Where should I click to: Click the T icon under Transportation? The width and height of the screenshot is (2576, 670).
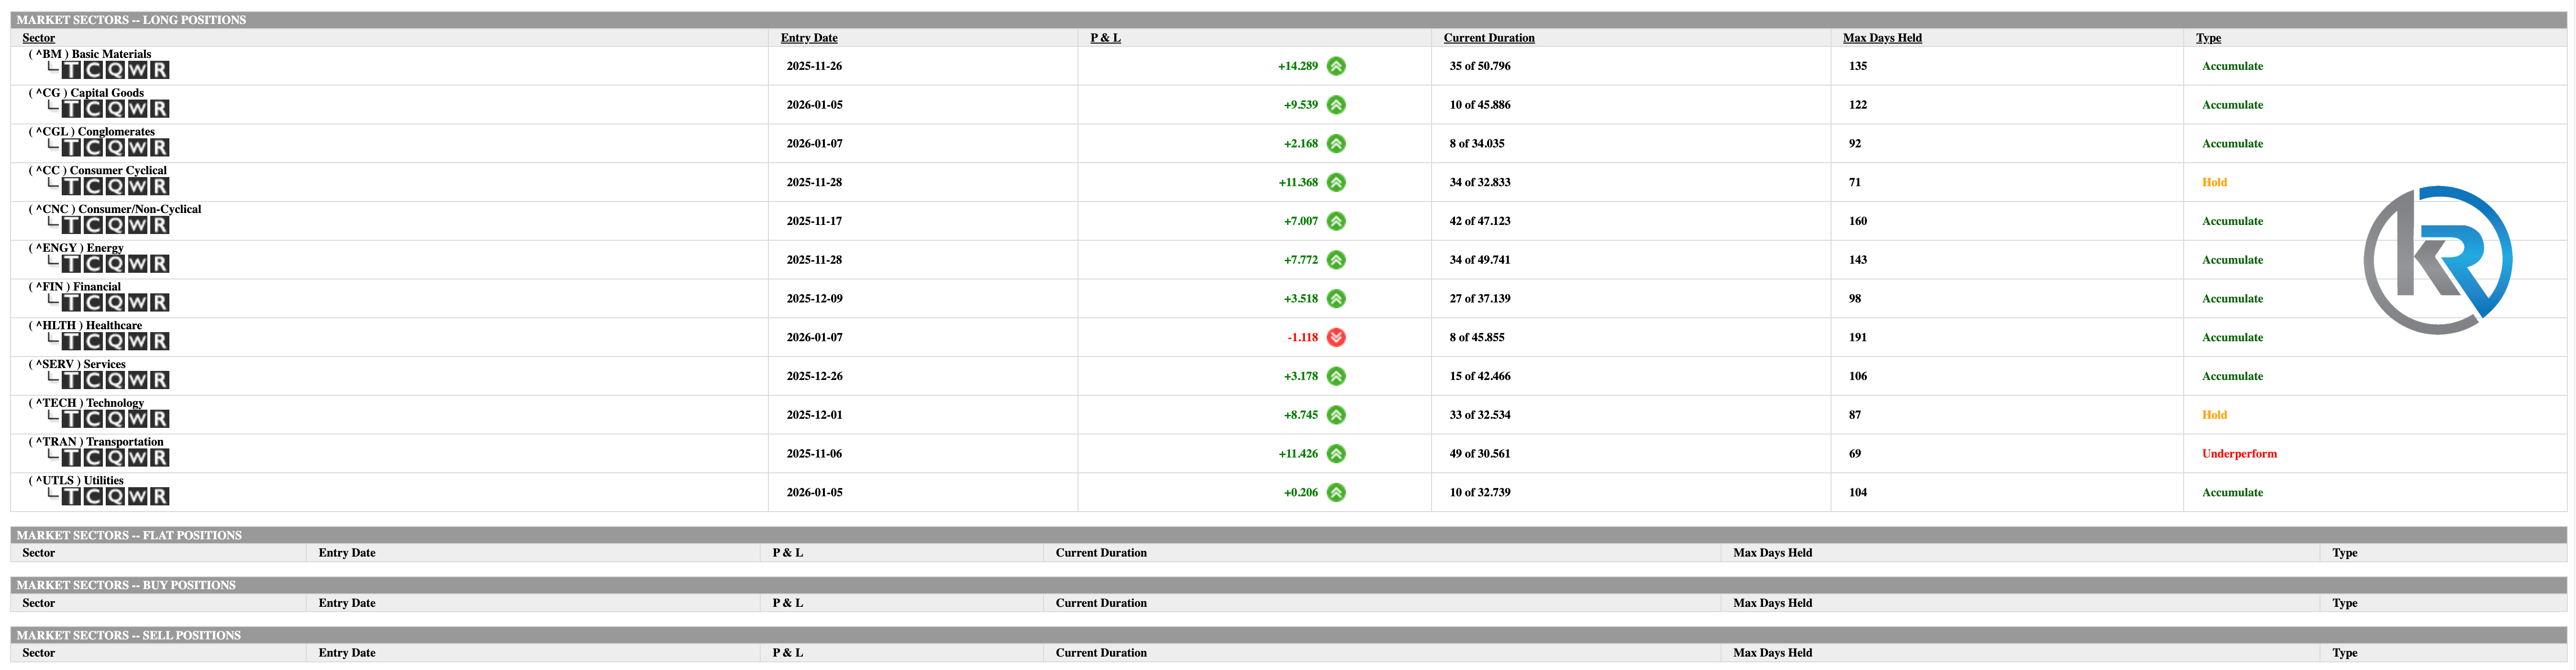(71, 458)
